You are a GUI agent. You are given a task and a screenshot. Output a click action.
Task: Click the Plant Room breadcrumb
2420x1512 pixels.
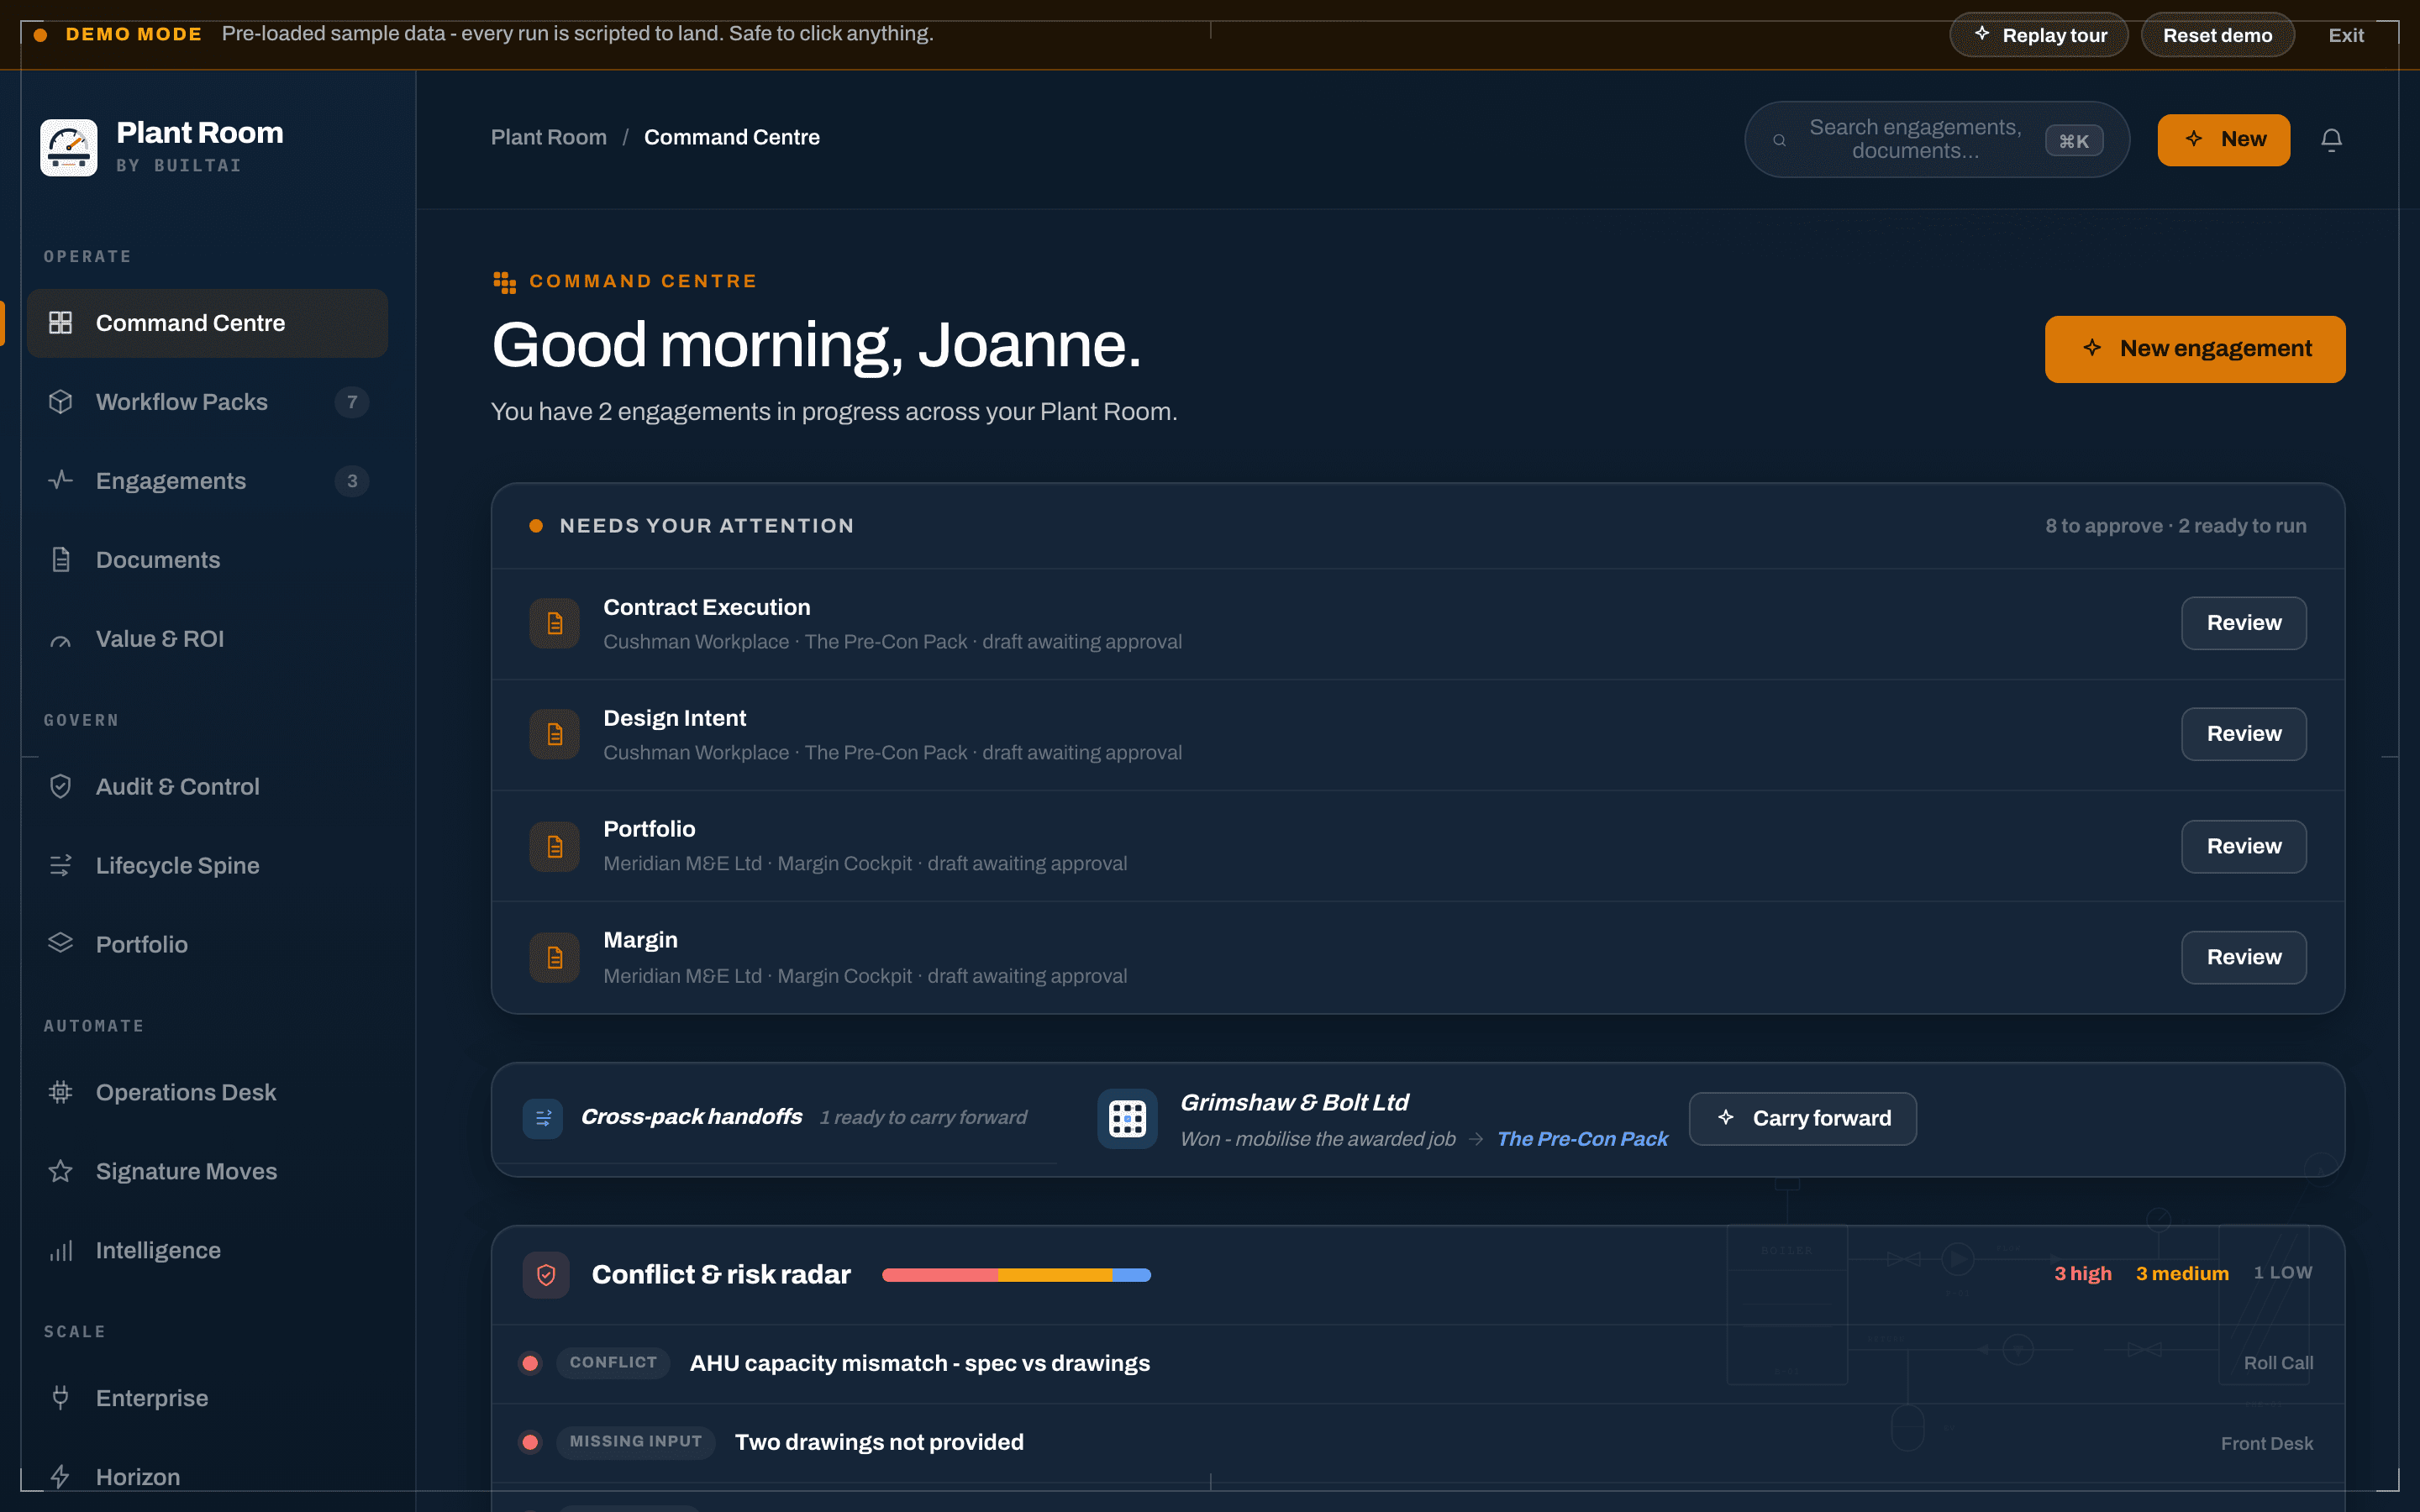(549, 138)
